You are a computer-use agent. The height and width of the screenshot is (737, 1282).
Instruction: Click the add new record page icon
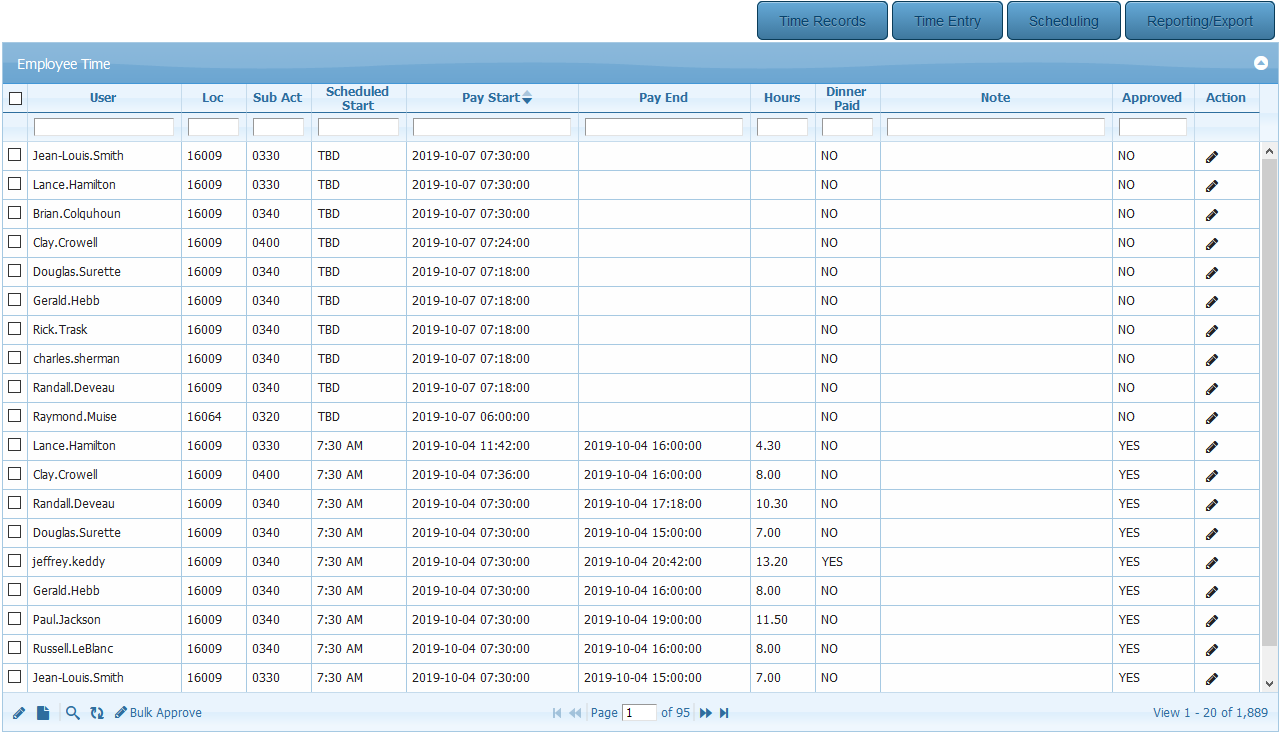tap(44, 713)
